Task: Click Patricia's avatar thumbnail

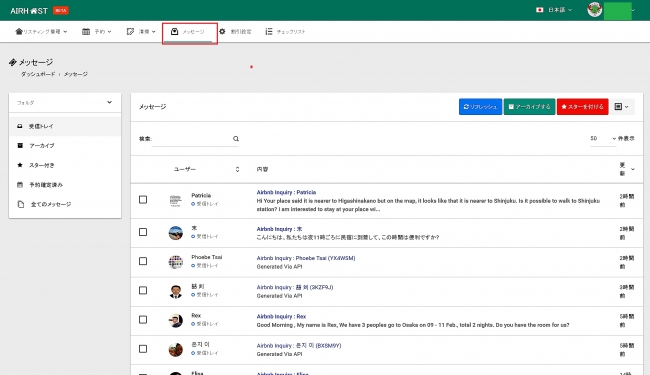Action: tap(176, 200)
